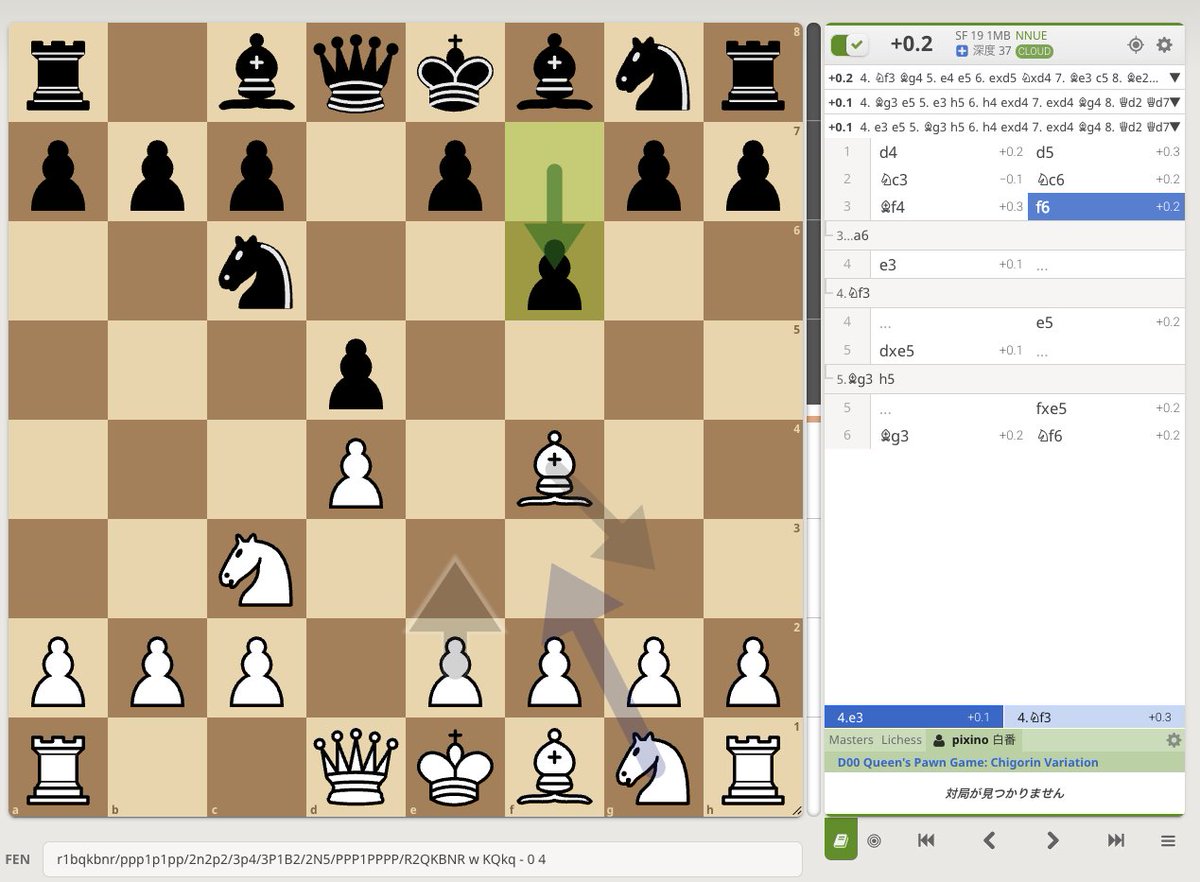Toggle the Stockfish engine analysis switch
This screenshot has width=1200, height=882.
(x=850, y=45)
